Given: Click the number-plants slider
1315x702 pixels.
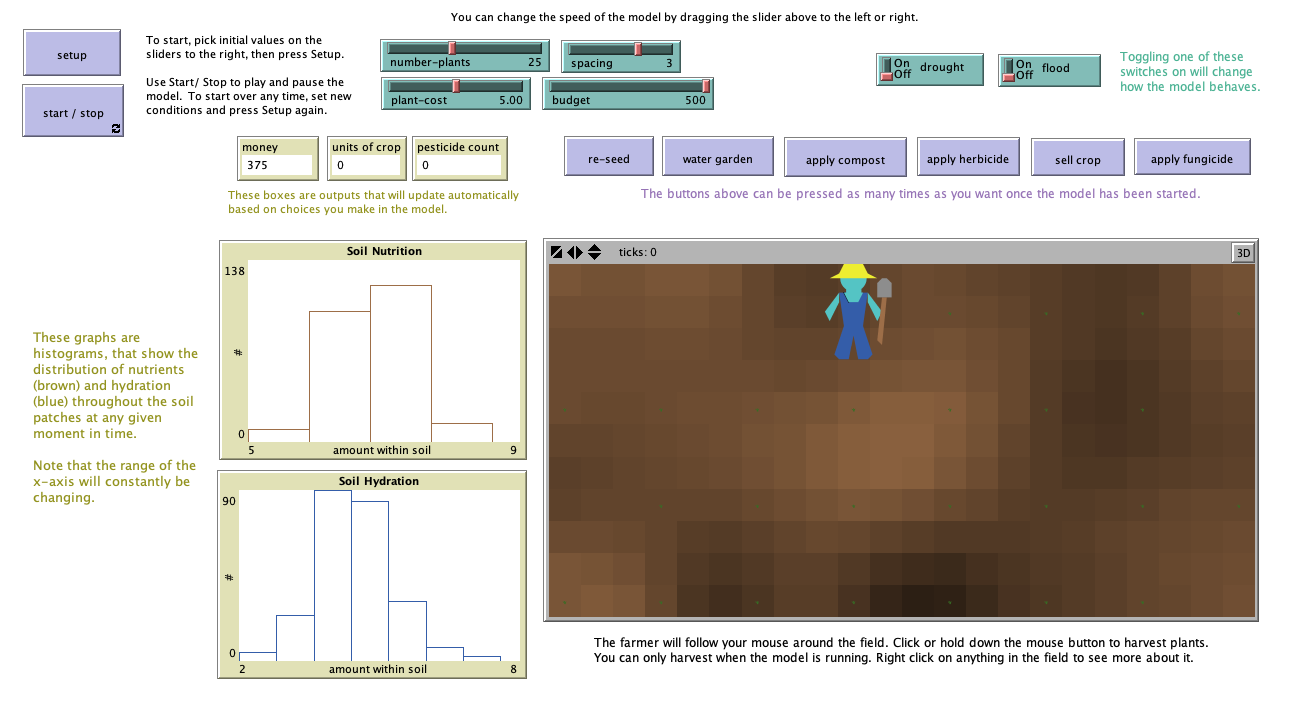Looking at the screenshot, I should pos(463,48).
